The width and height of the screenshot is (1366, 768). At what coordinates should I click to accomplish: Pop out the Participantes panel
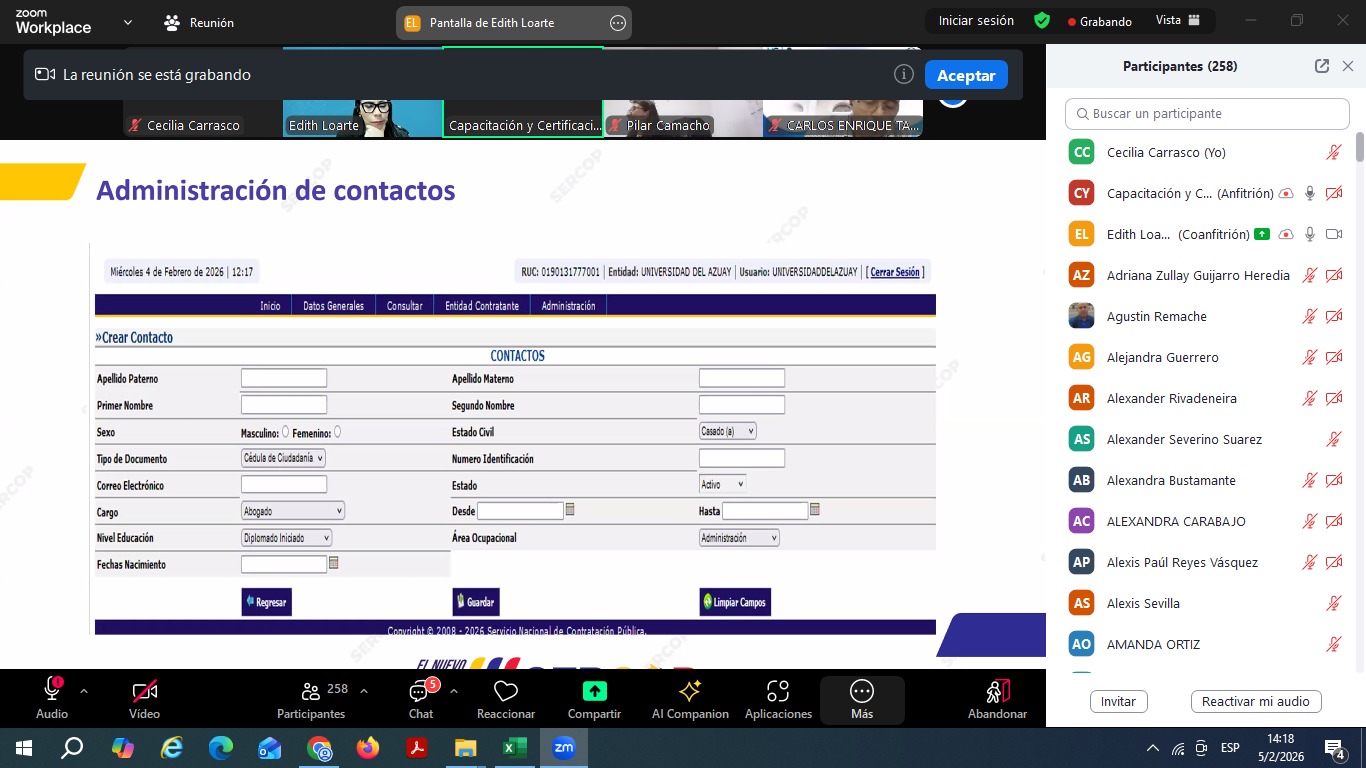1322,66
